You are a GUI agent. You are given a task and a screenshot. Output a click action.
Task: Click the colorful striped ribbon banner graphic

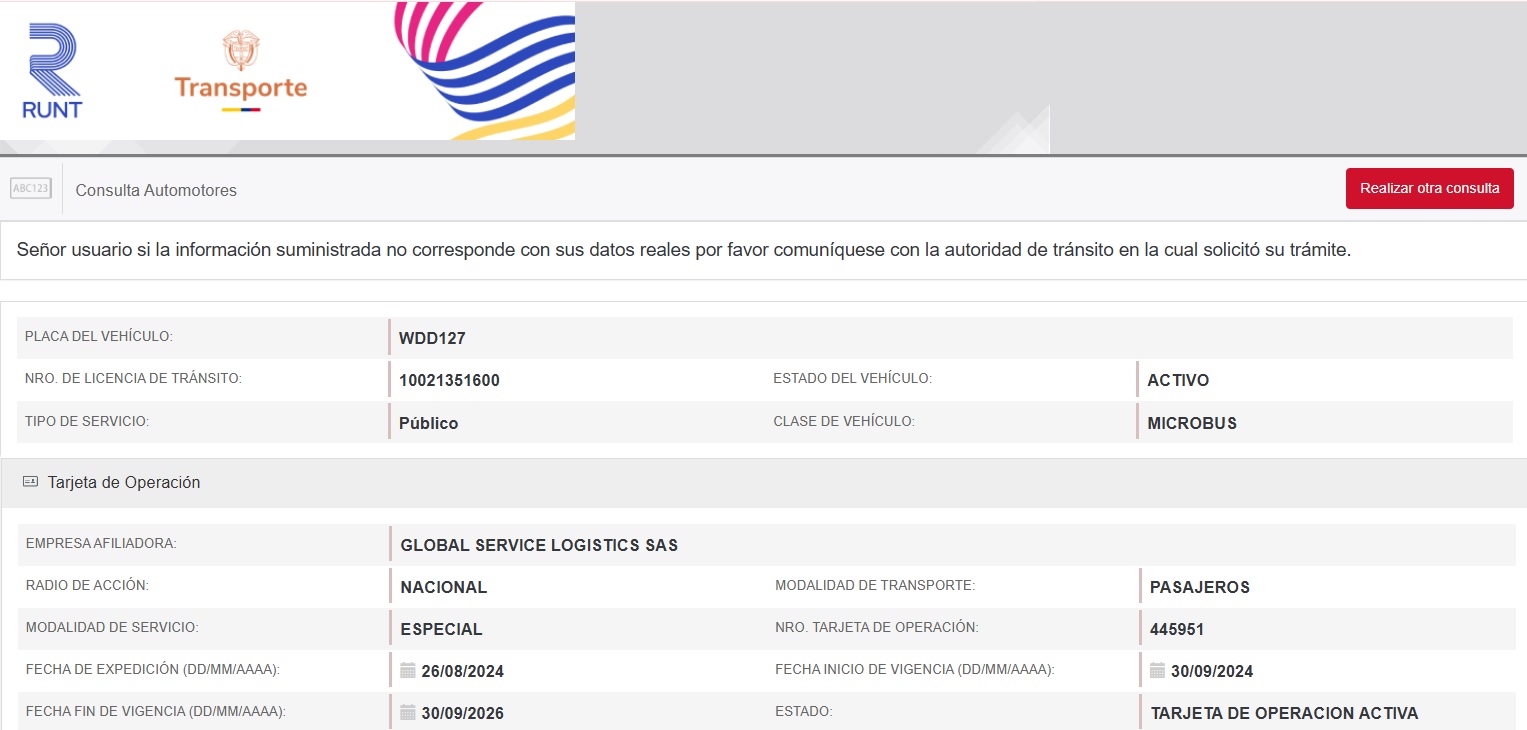[485, 70]
